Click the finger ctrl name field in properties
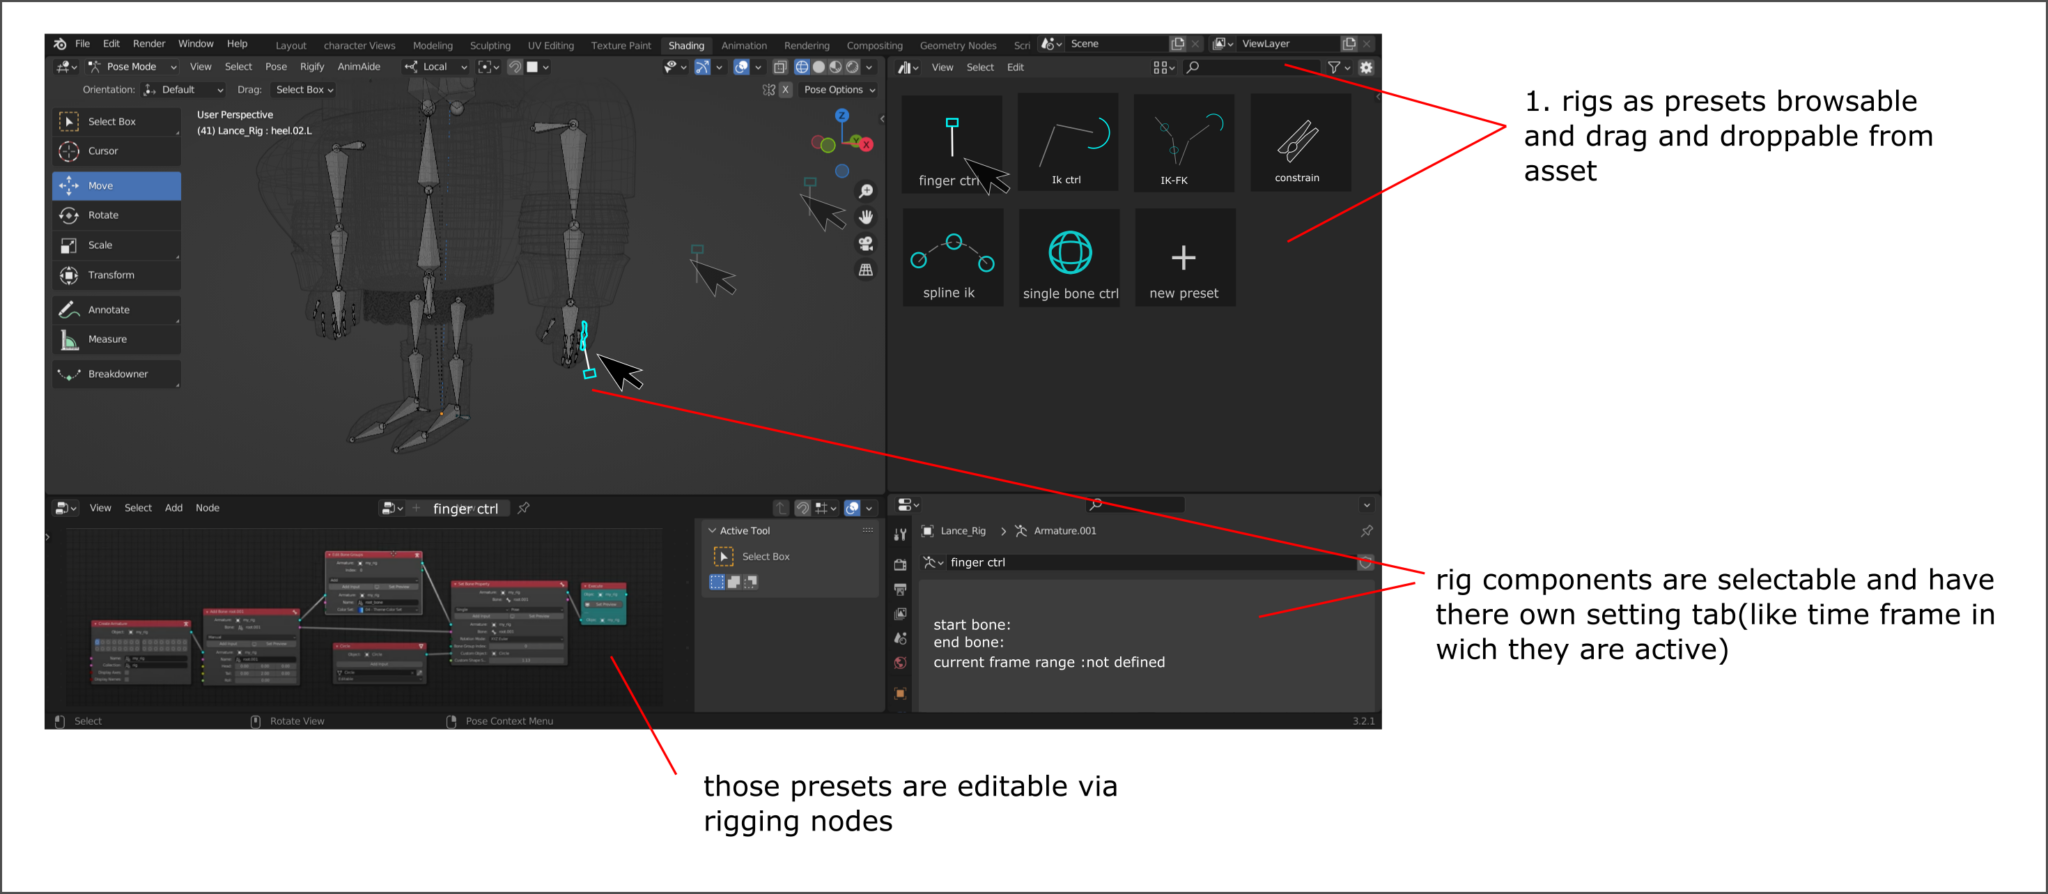The width and height of the screenshot is (2048, 894). point(1150,563)
